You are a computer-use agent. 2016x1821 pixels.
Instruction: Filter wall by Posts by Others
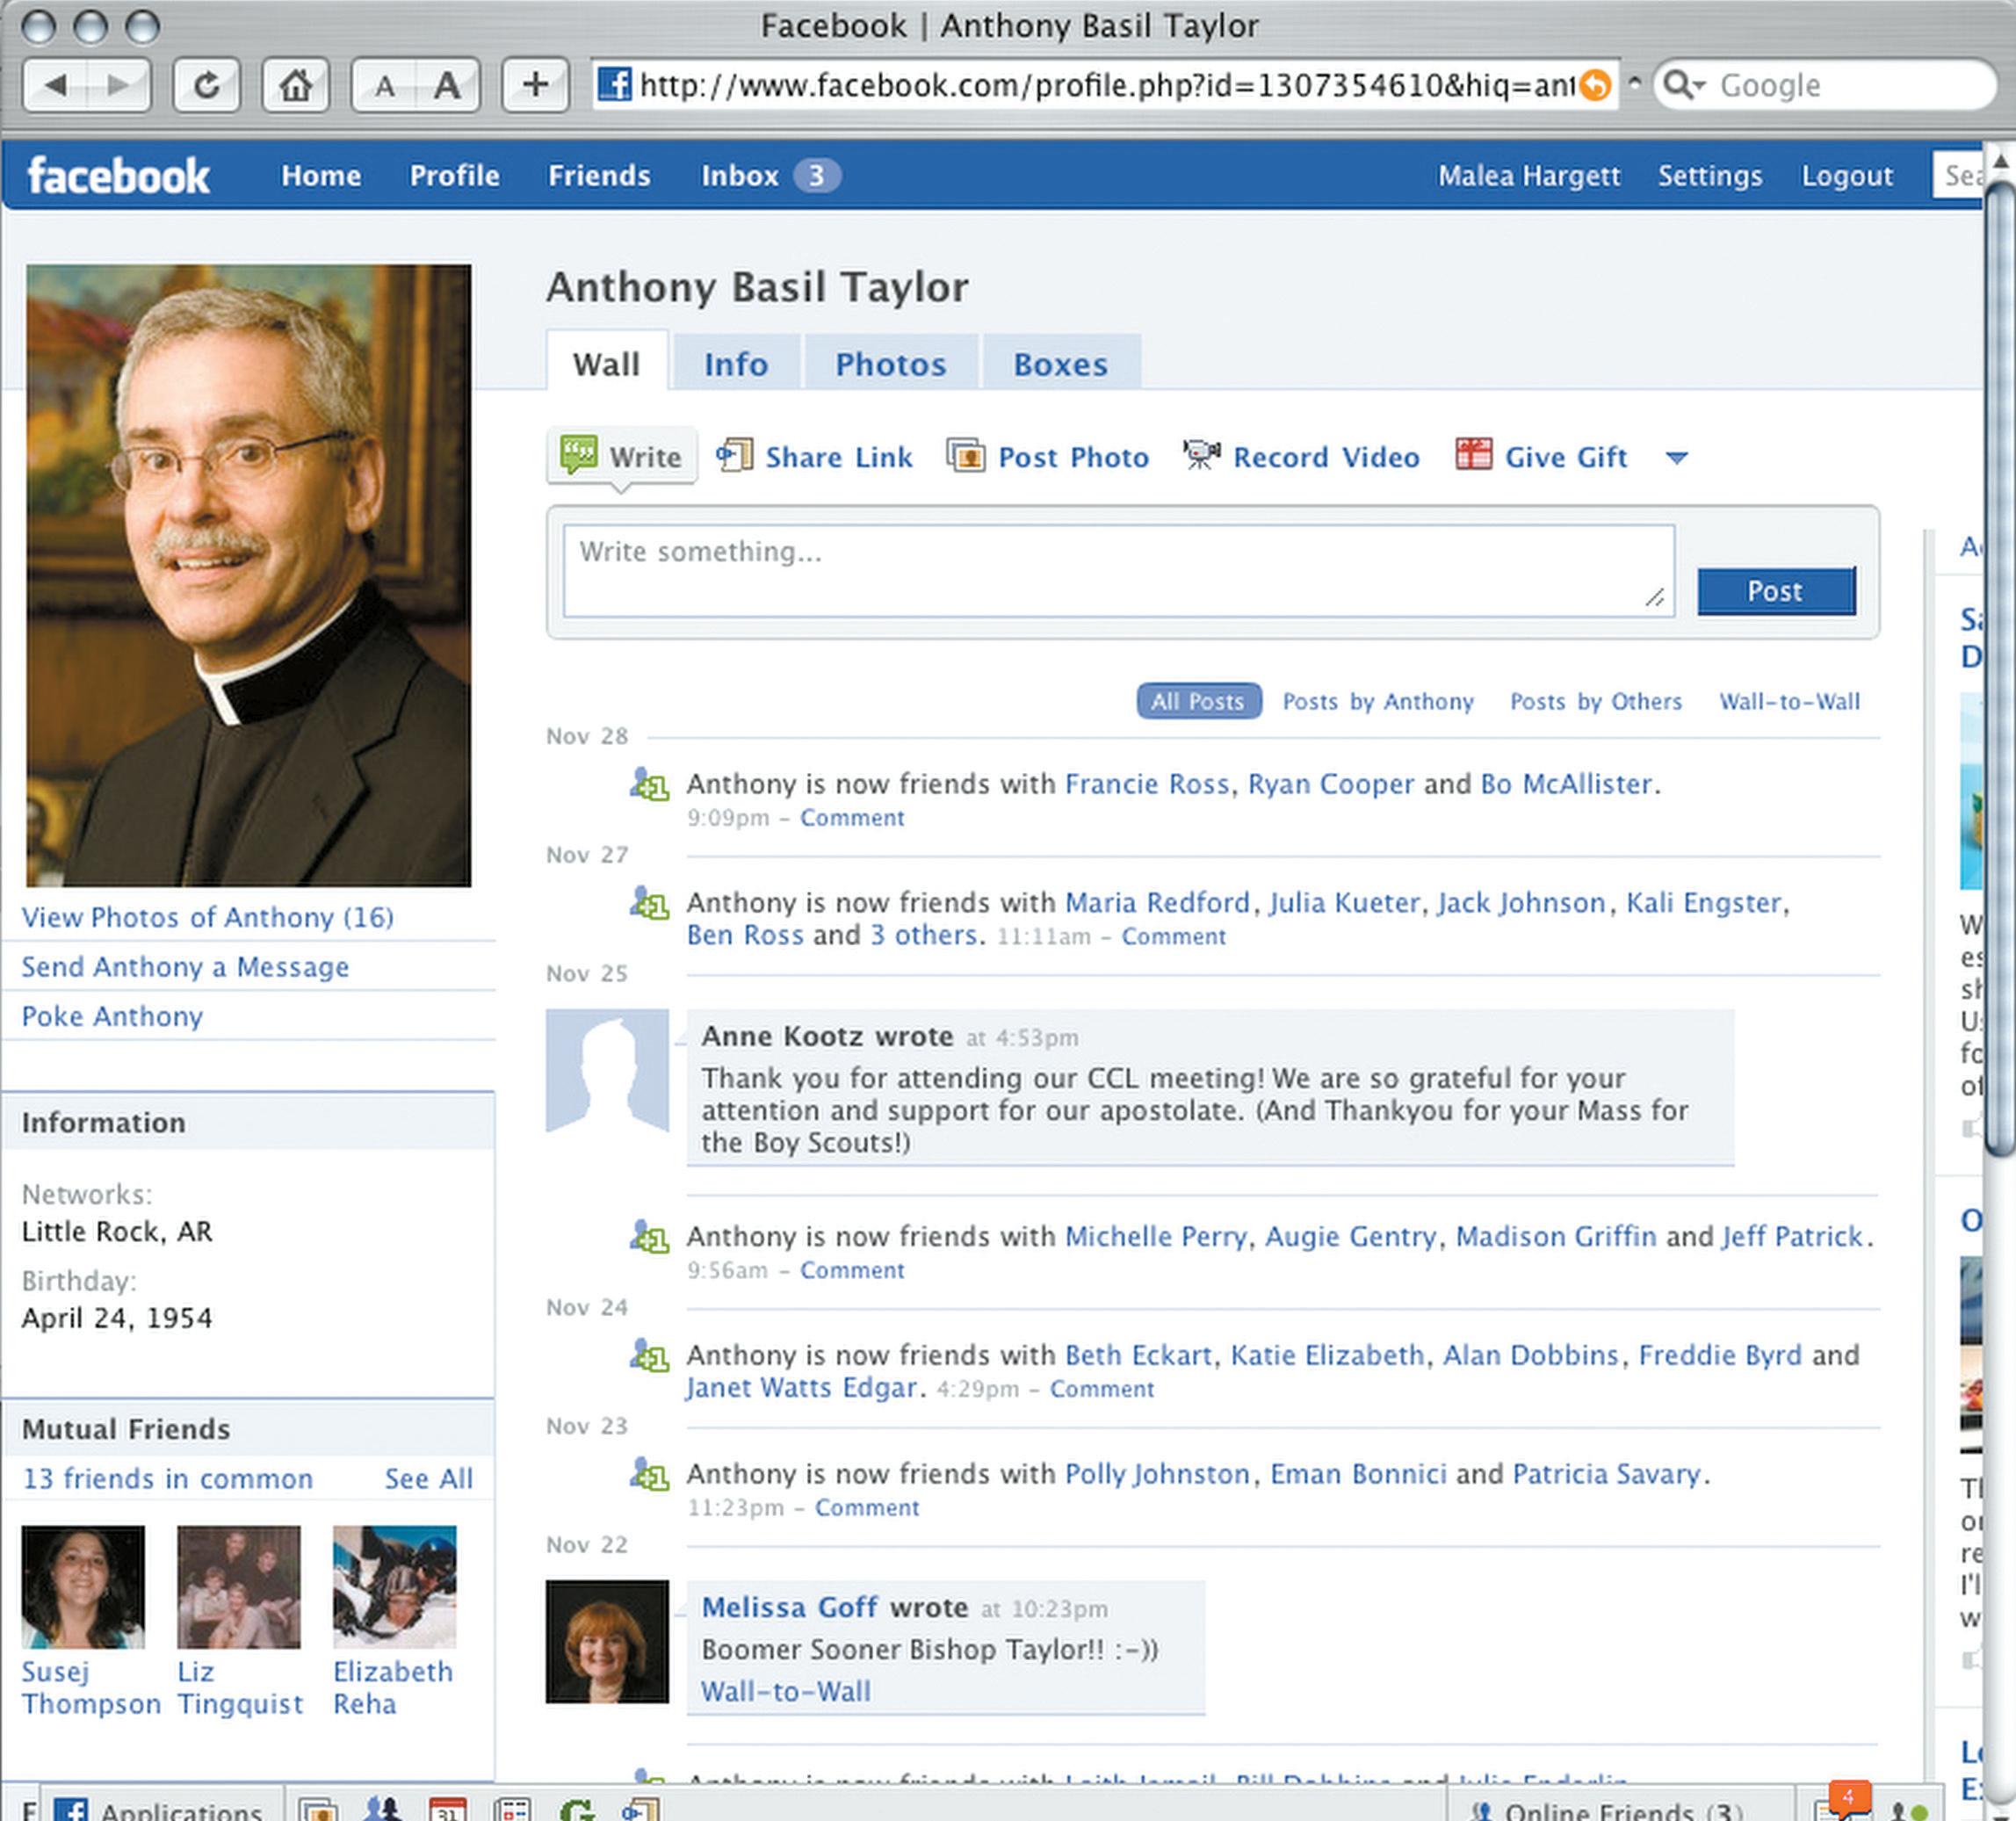[x=1595, y=701]
